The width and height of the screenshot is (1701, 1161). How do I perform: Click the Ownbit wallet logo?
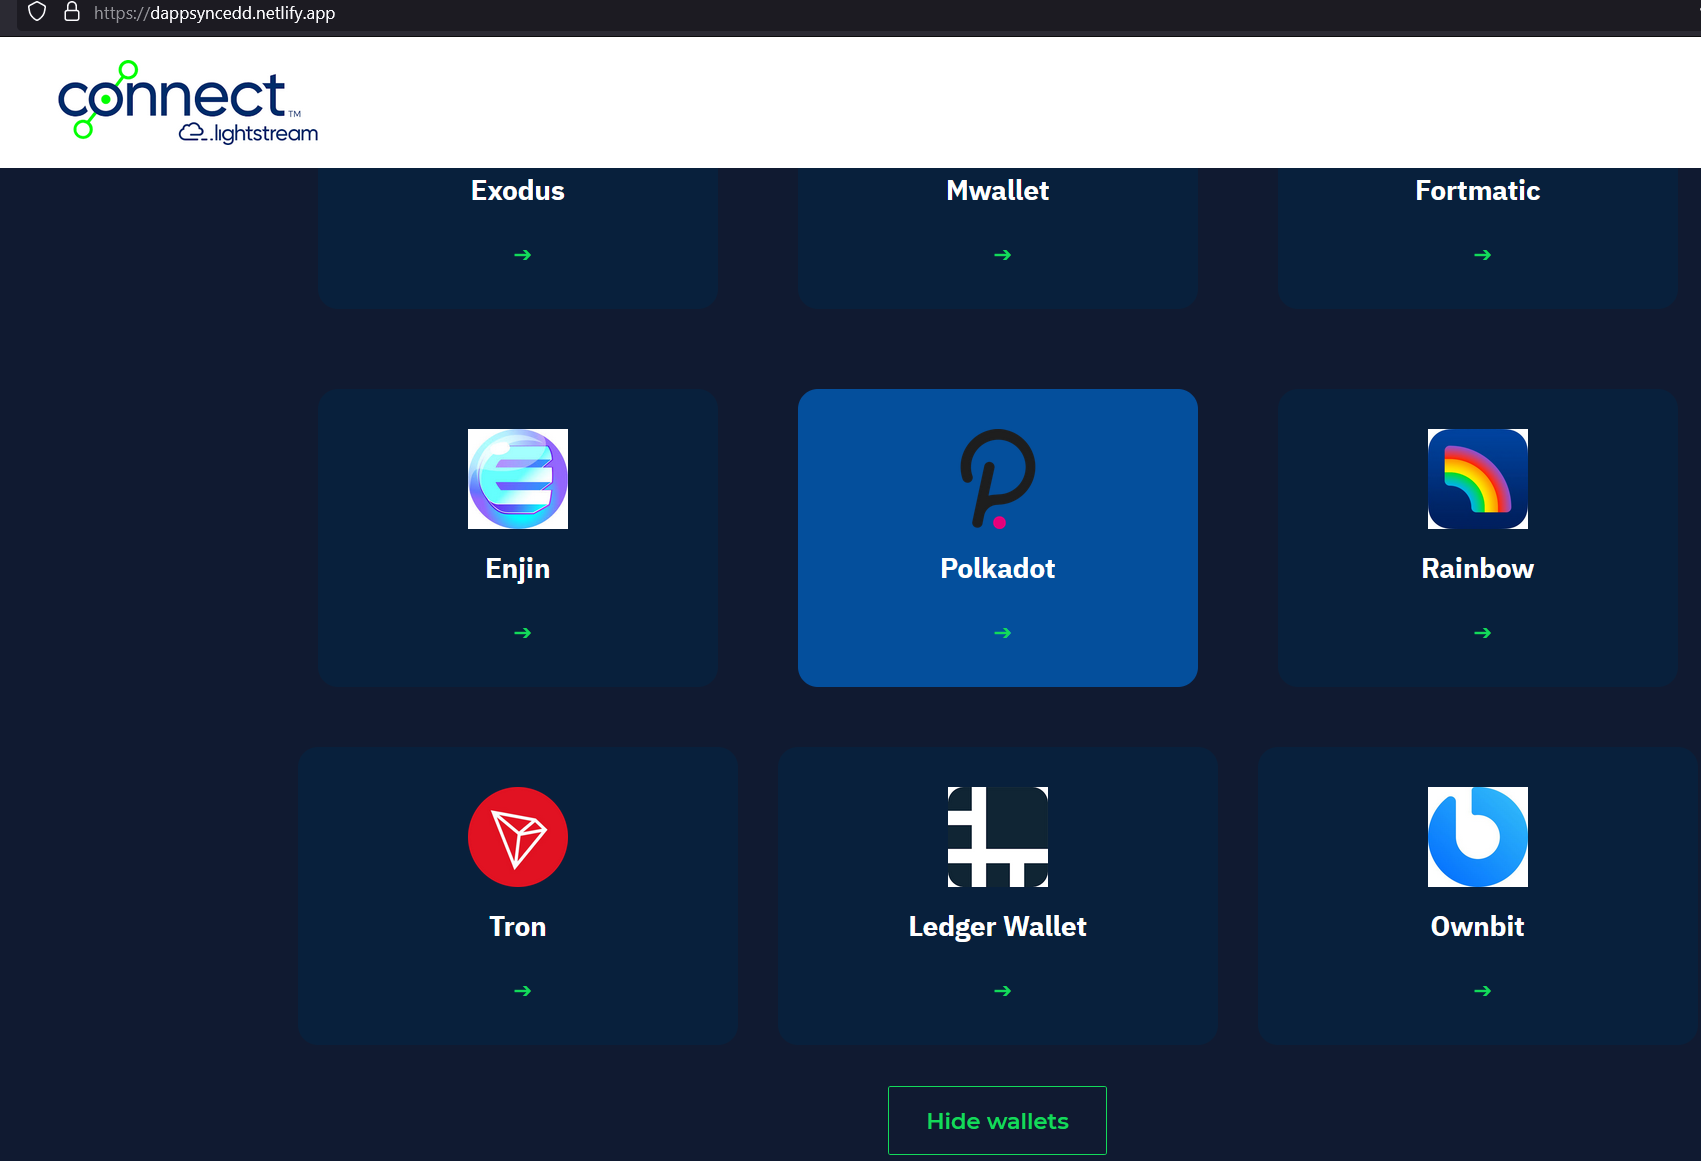pyautogui.click(x=1477, y=837)
